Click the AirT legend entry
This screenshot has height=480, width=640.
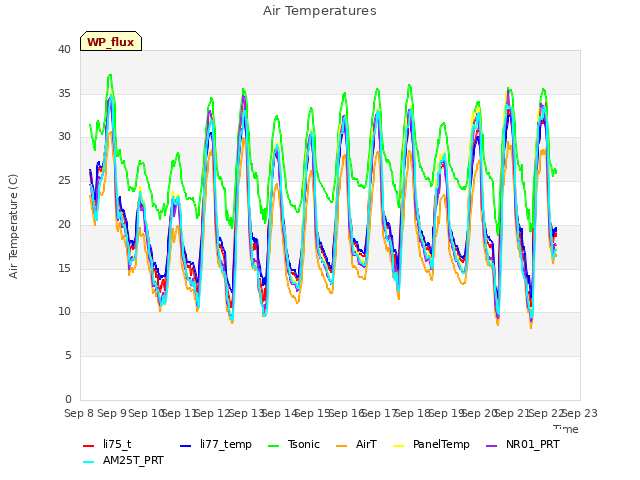(356, 444)
